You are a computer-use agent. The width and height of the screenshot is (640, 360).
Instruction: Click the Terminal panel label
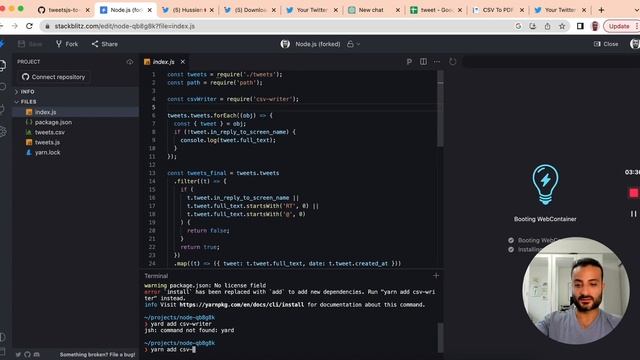click(x=156, y=276)
